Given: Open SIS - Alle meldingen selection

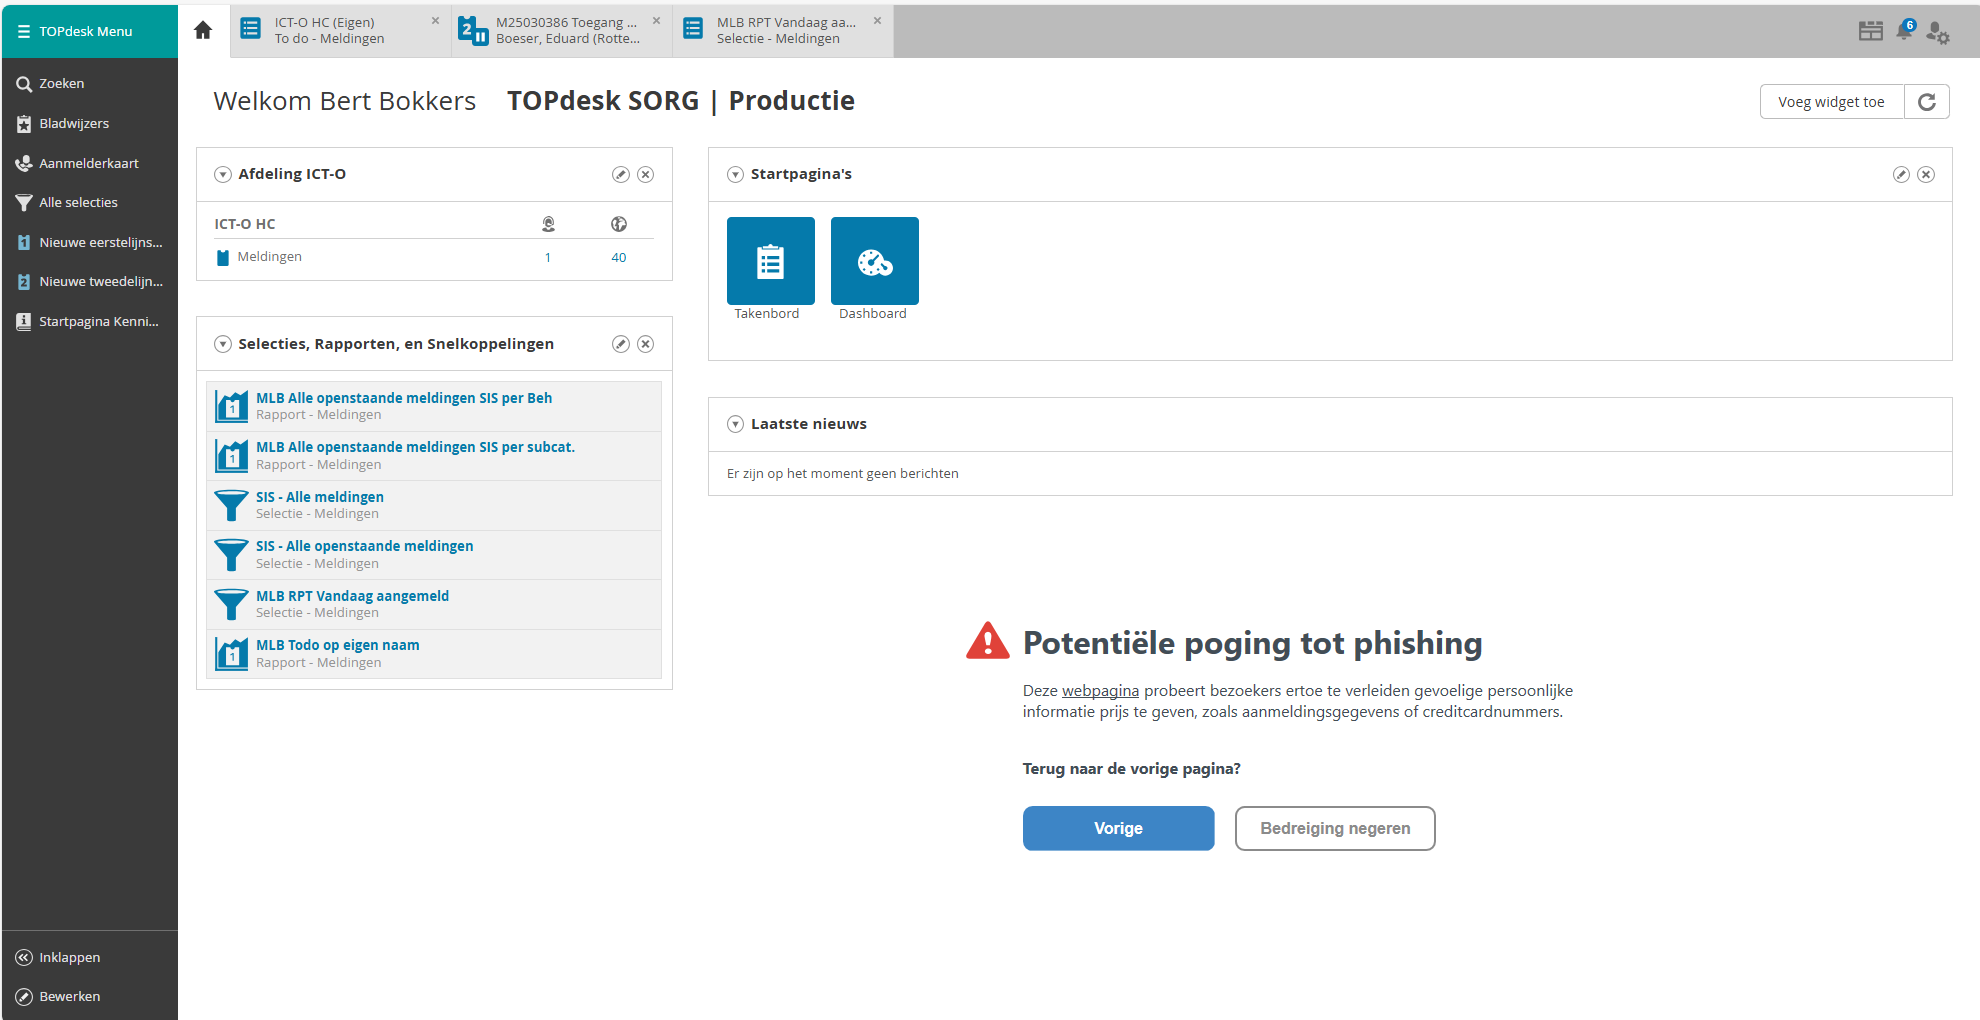Looking at the screenshot, I should [x=320, y=497].
